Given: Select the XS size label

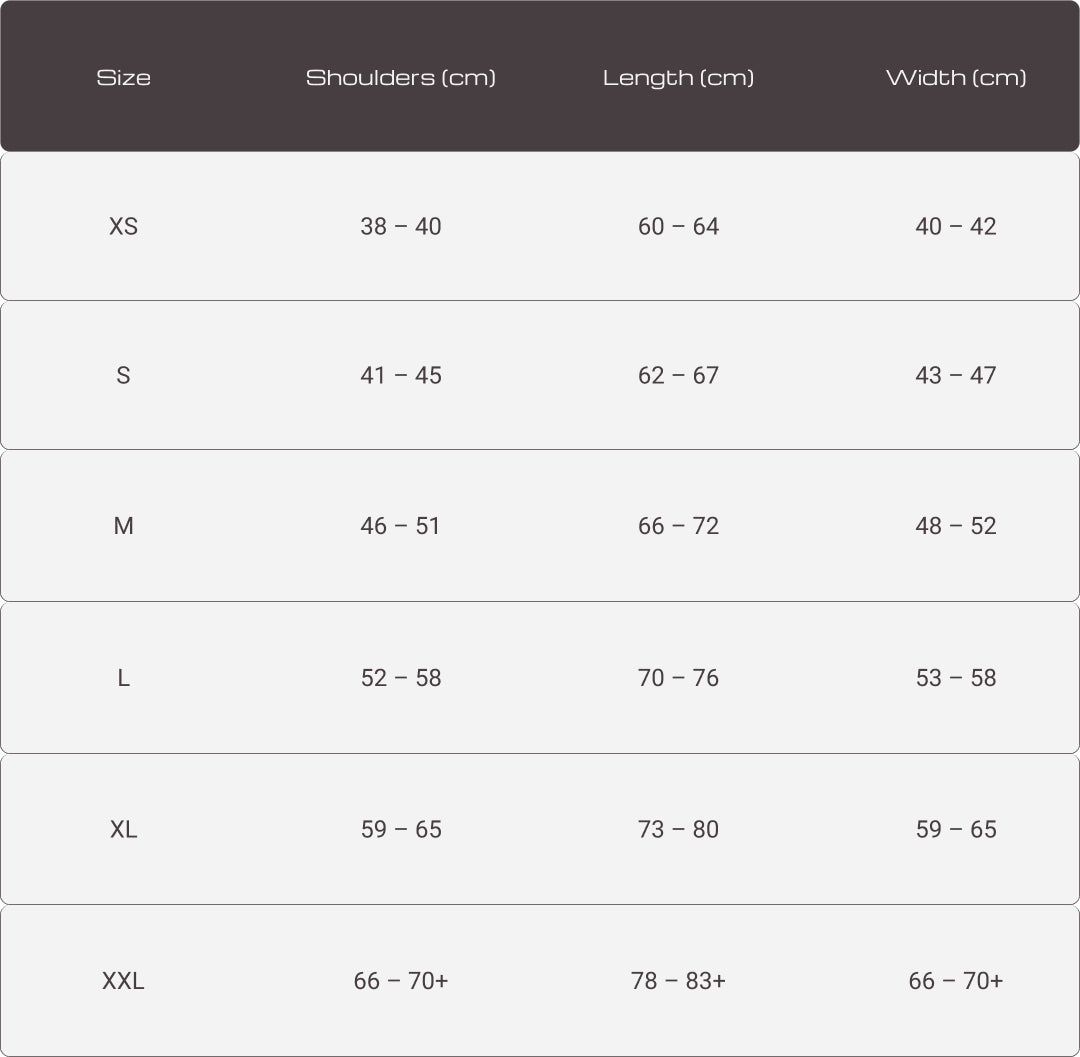Looking at the screenshot, I should 123,227.
